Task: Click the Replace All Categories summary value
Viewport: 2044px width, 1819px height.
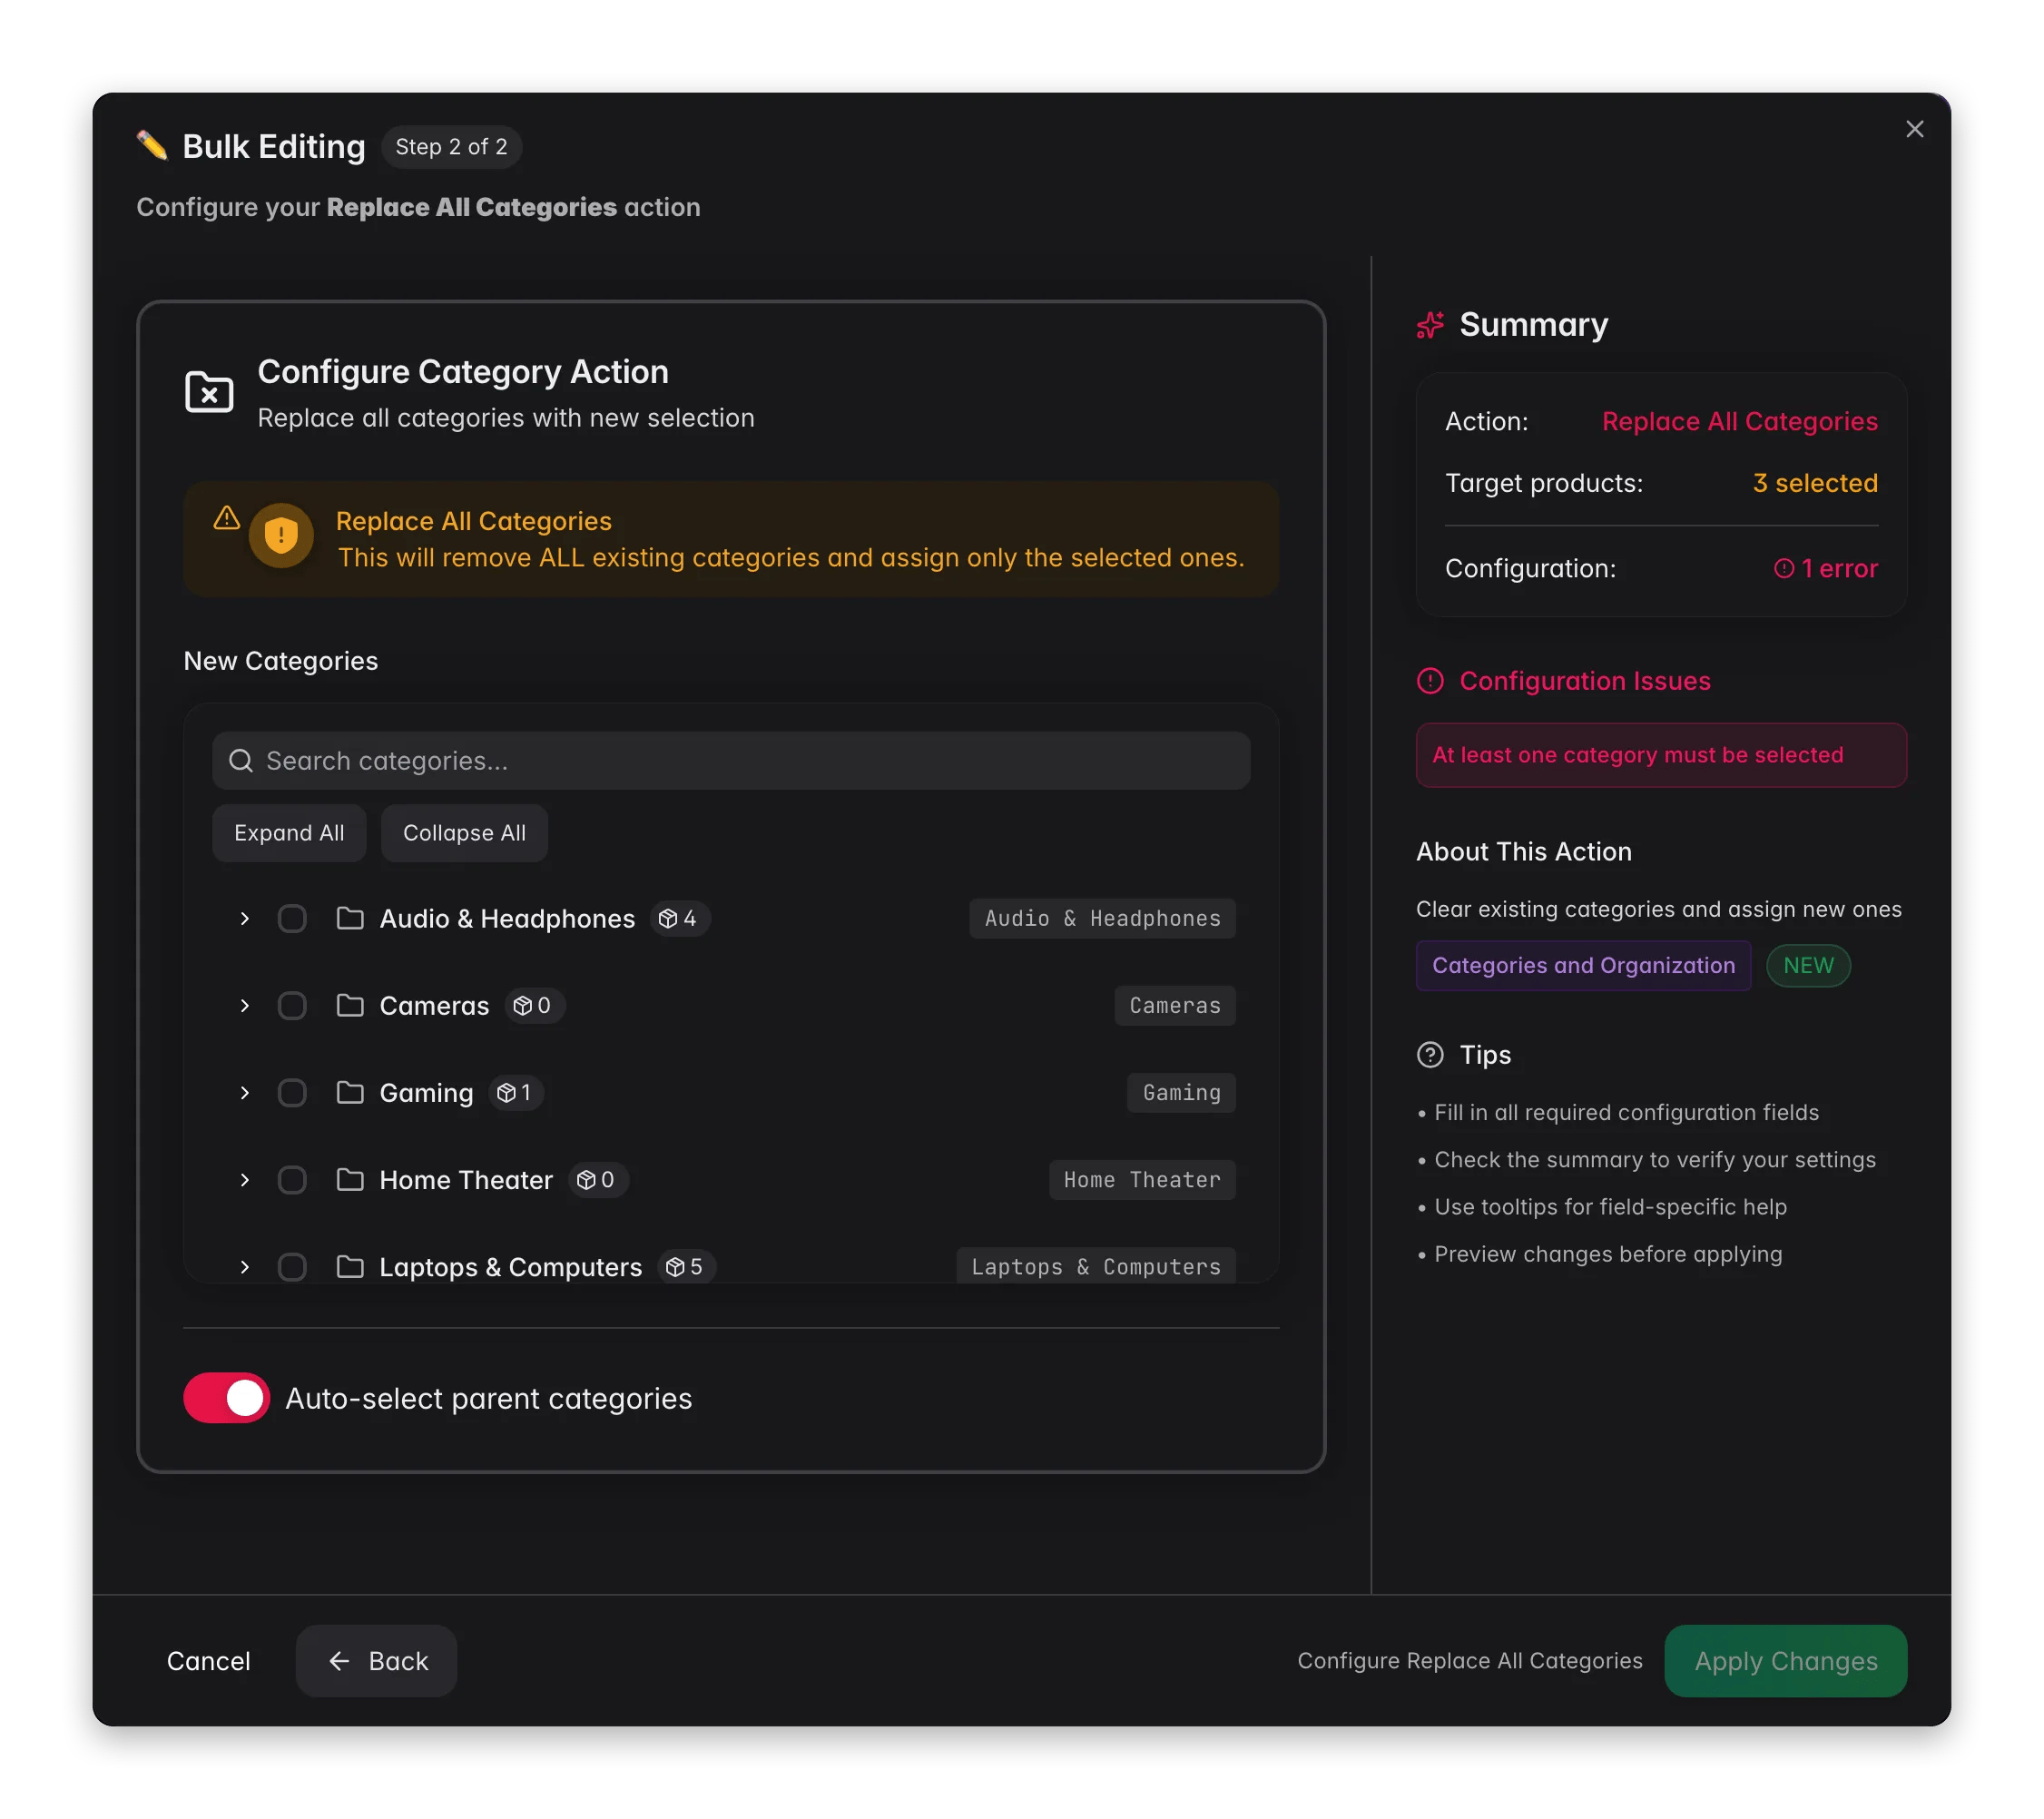Action: click(1739, 421)
